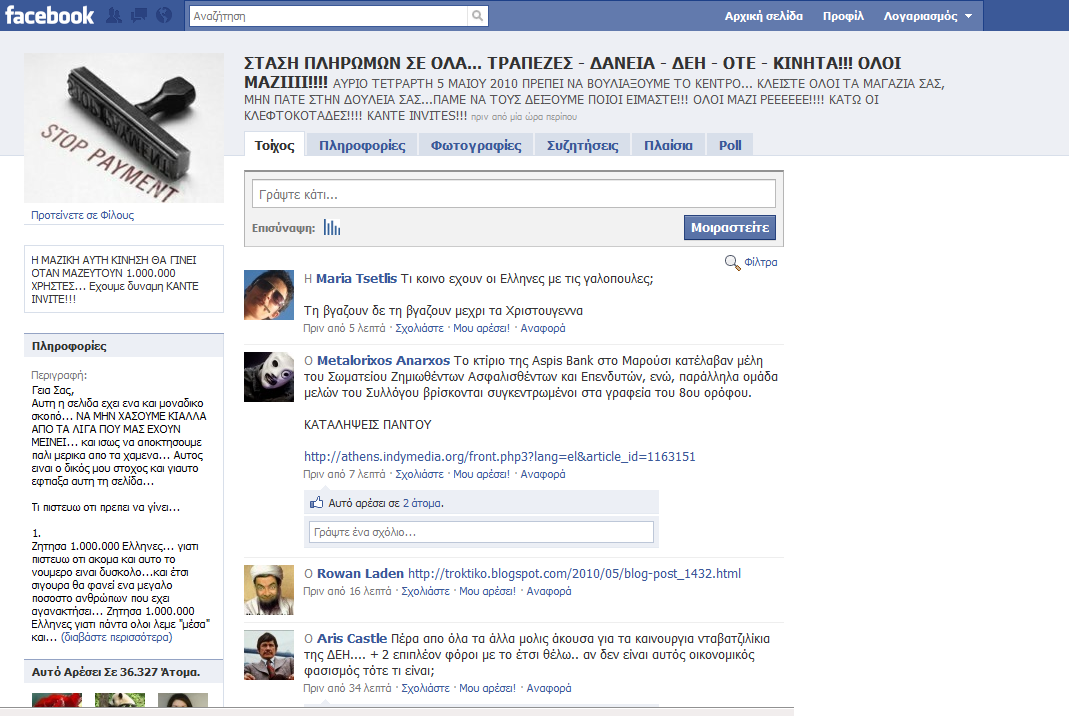Click Σχολιάστε on Maria Tsetlis post
1069x716 pixels.
(419, 329)
